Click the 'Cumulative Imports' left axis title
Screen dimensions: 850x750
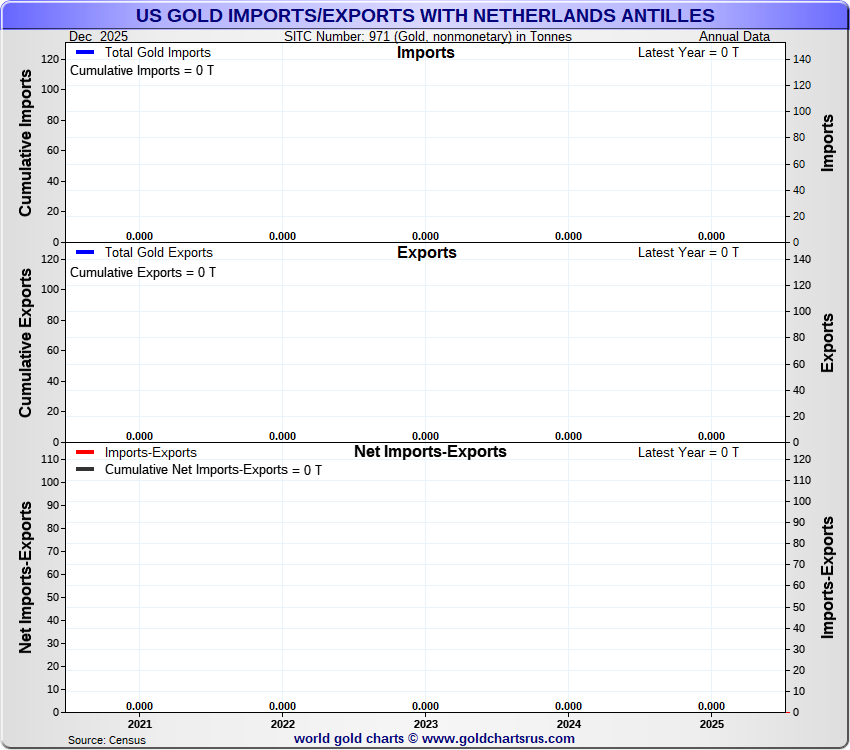coord(25,143)
